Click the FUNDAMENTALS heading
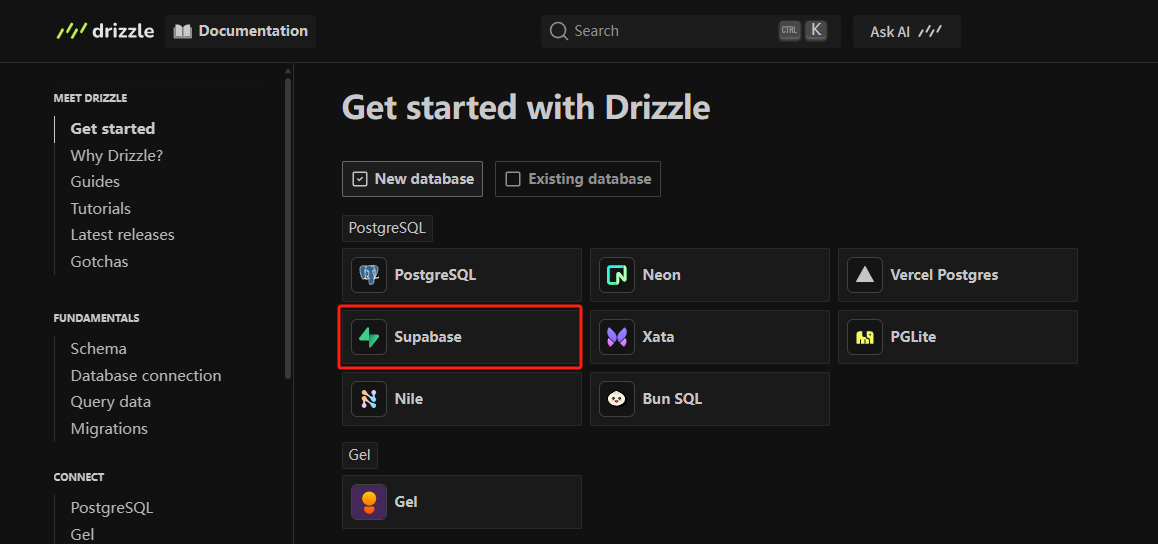1158x544 pixels. tap(96, 318)
